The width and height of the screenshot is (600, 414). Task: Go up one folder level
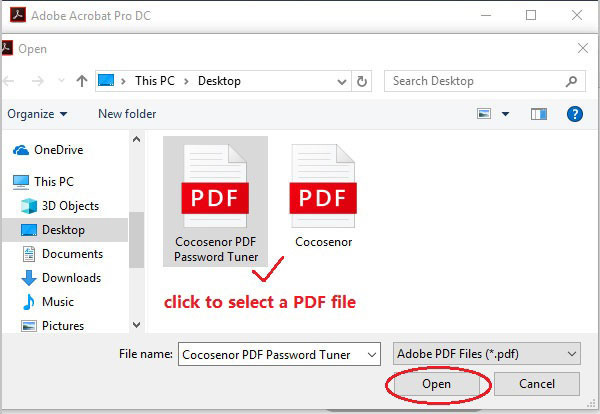click(x=82, y=81)
